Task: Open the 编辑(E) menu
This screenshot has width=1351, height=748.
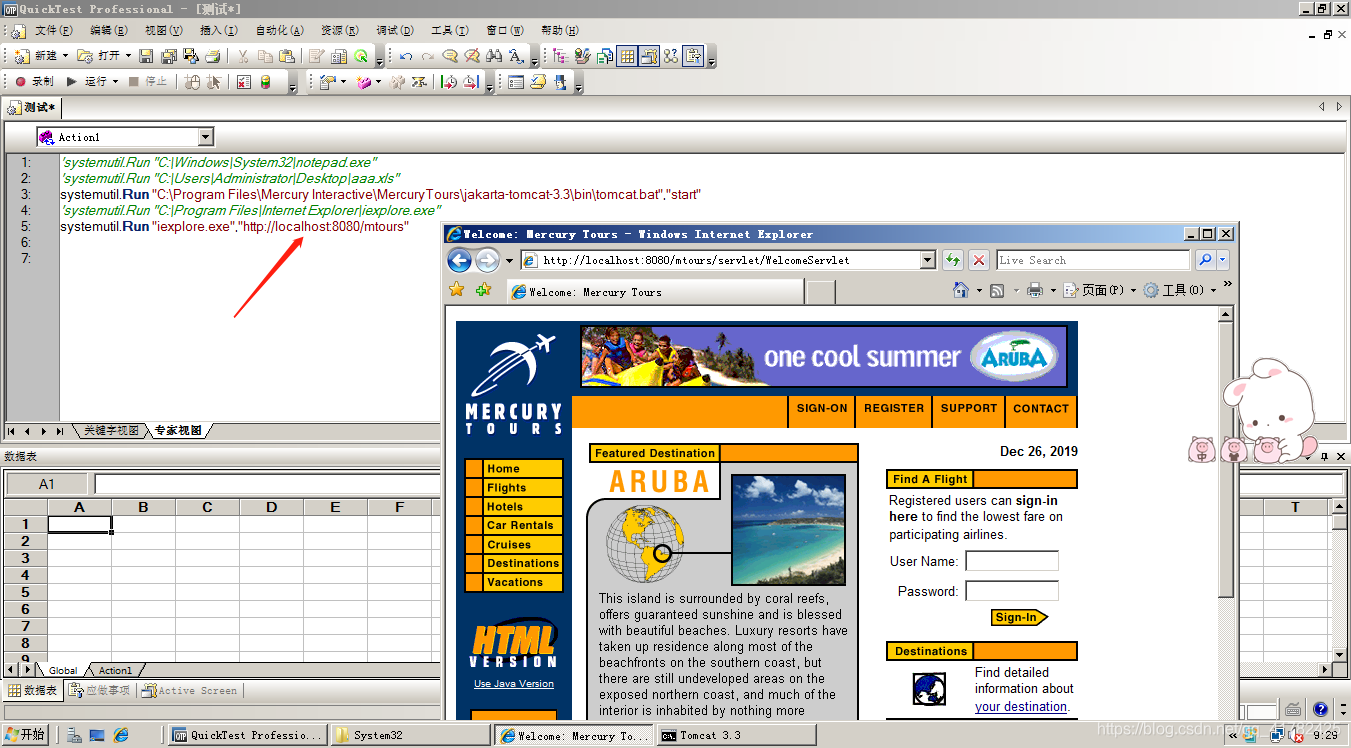Action: [109, 31]
